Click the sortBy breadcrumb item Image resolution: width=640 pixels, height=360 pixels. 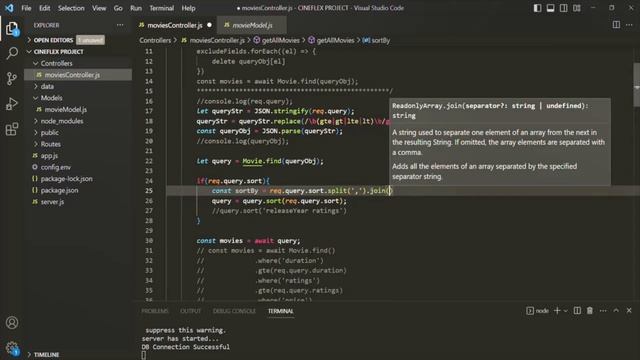click(x=376, y=40)
